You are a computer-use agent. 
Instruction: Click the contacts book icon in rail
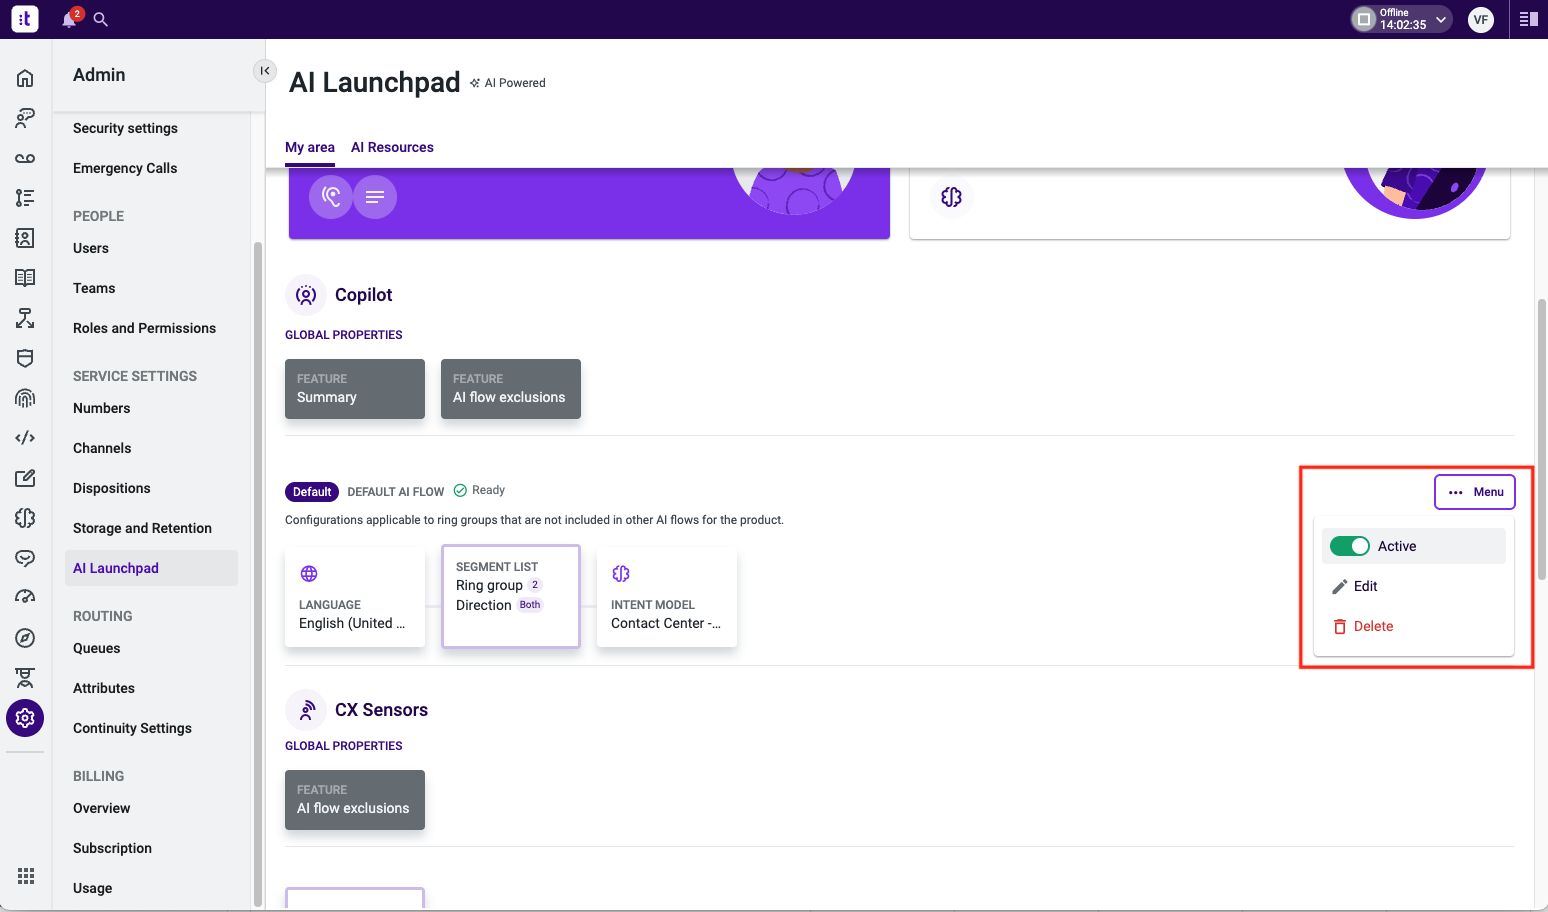[x=25, y=238]
